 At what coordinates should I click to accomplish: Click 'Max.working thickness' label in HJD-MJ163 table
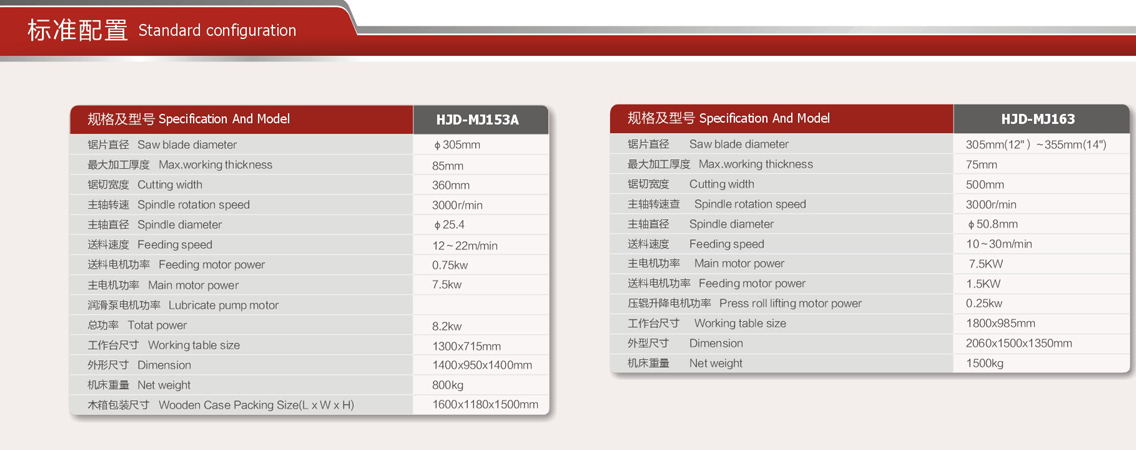(x=756, y=164)
